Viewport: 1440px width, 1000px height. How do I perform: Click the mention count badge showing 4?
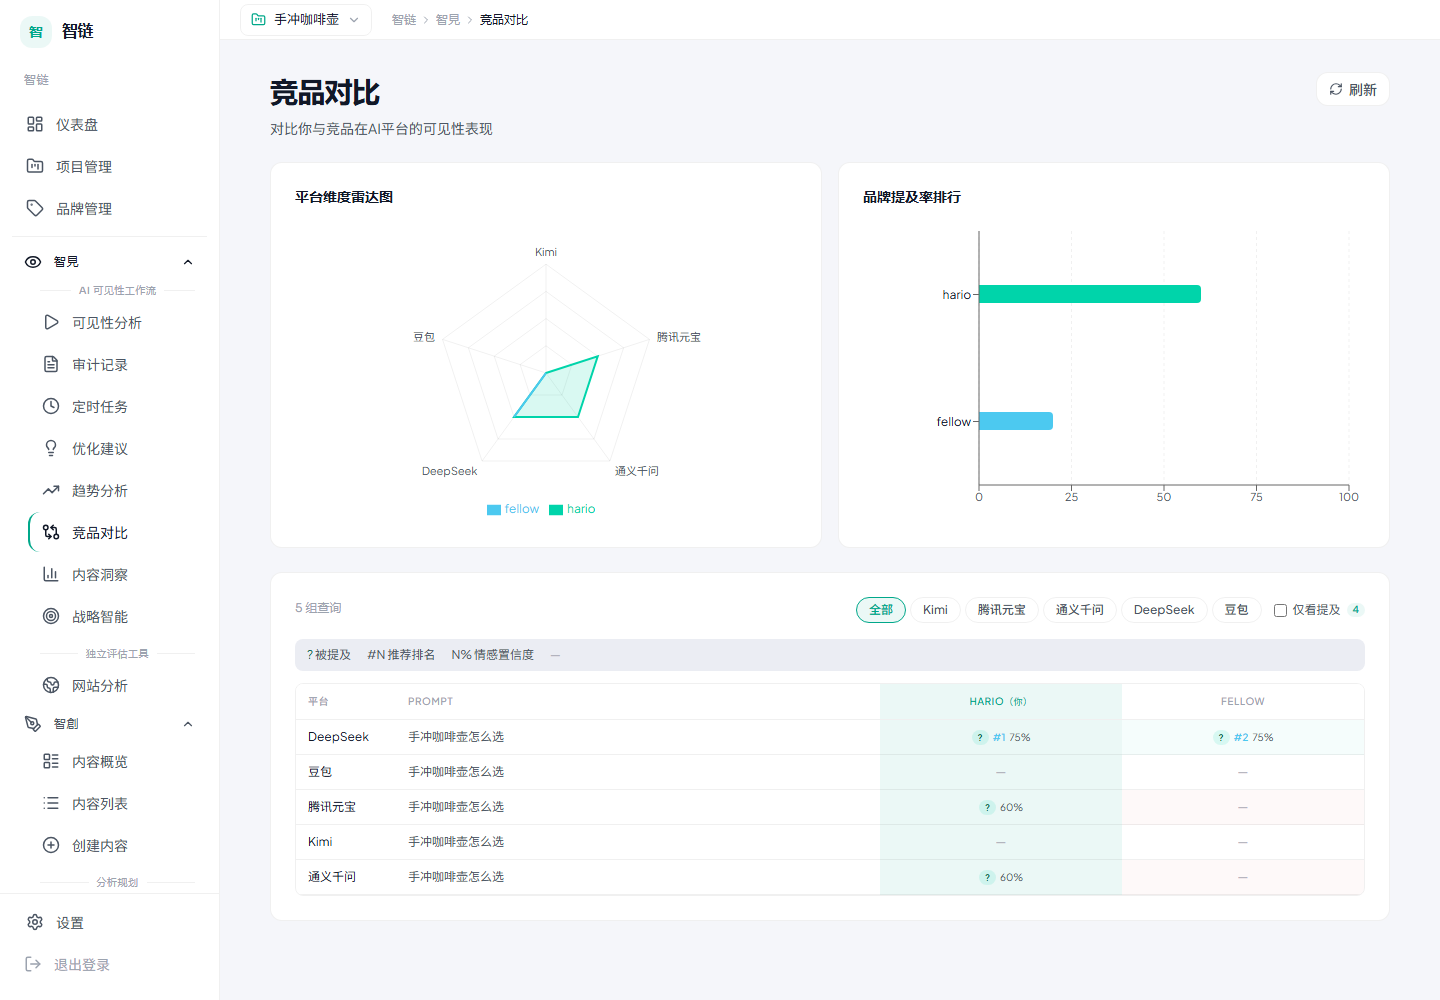pyautogui.click(x=1356, y=610)
